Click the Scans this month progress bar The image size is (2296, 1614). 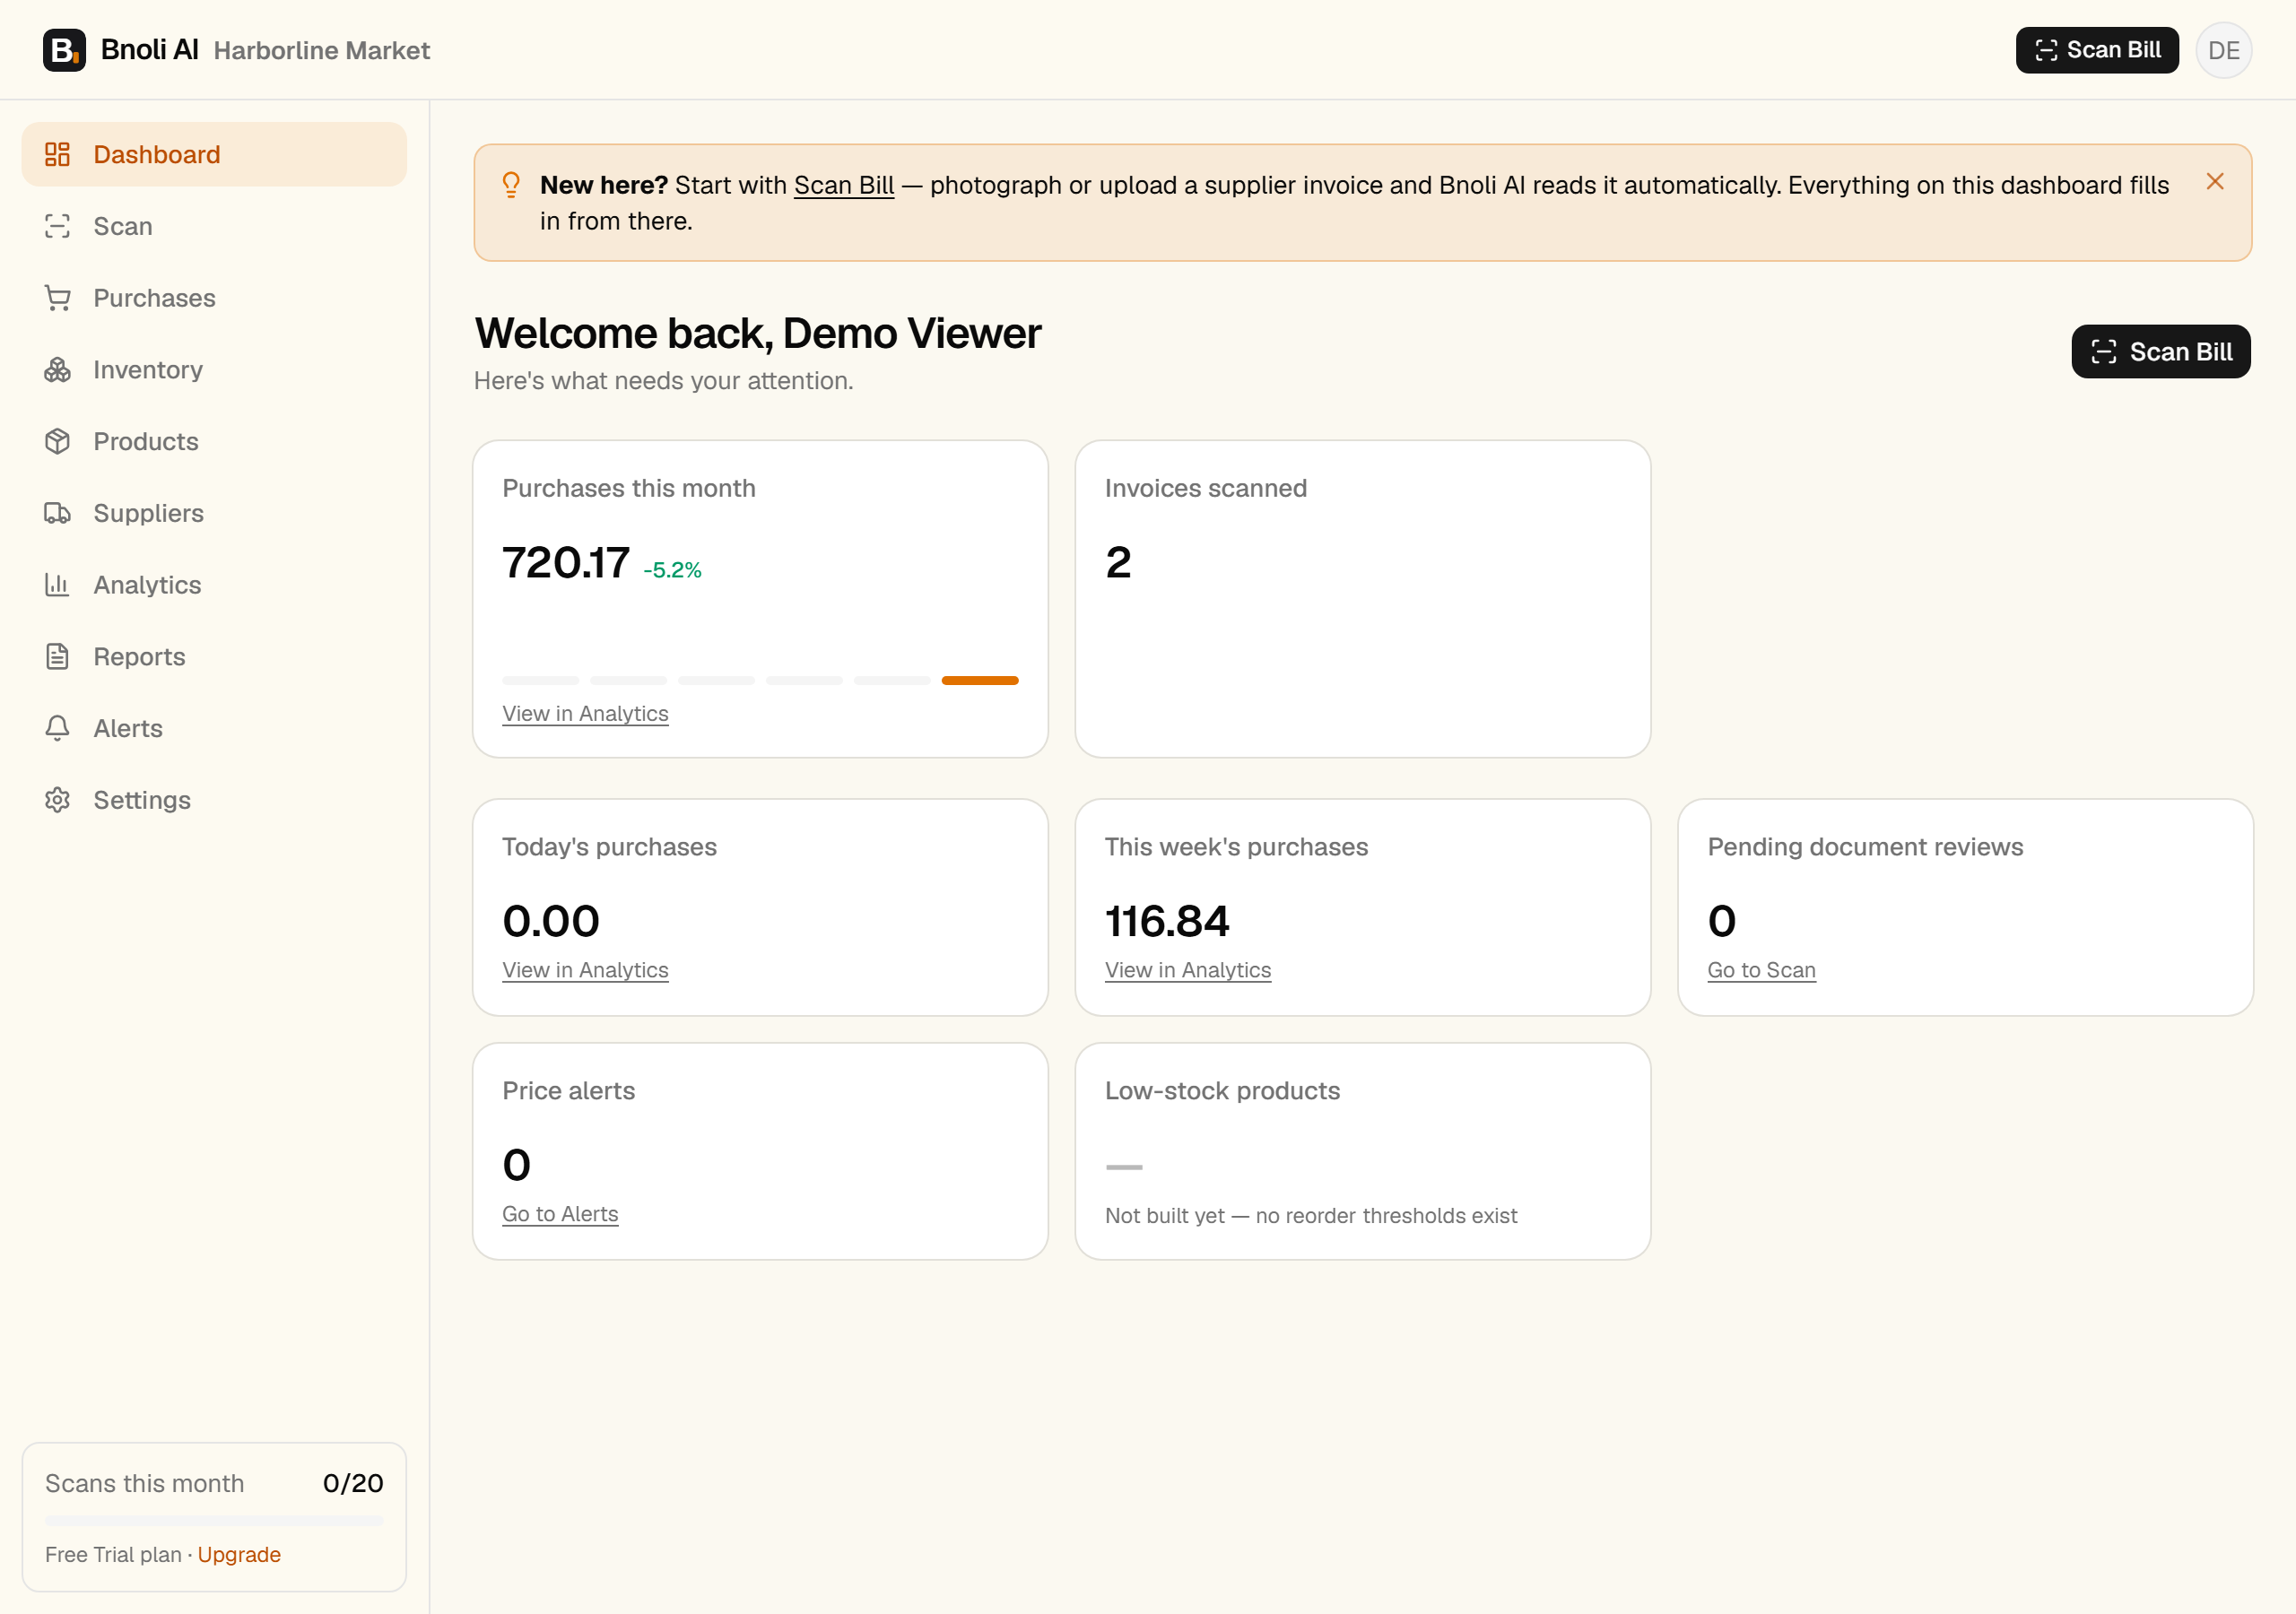point(214,1521)
